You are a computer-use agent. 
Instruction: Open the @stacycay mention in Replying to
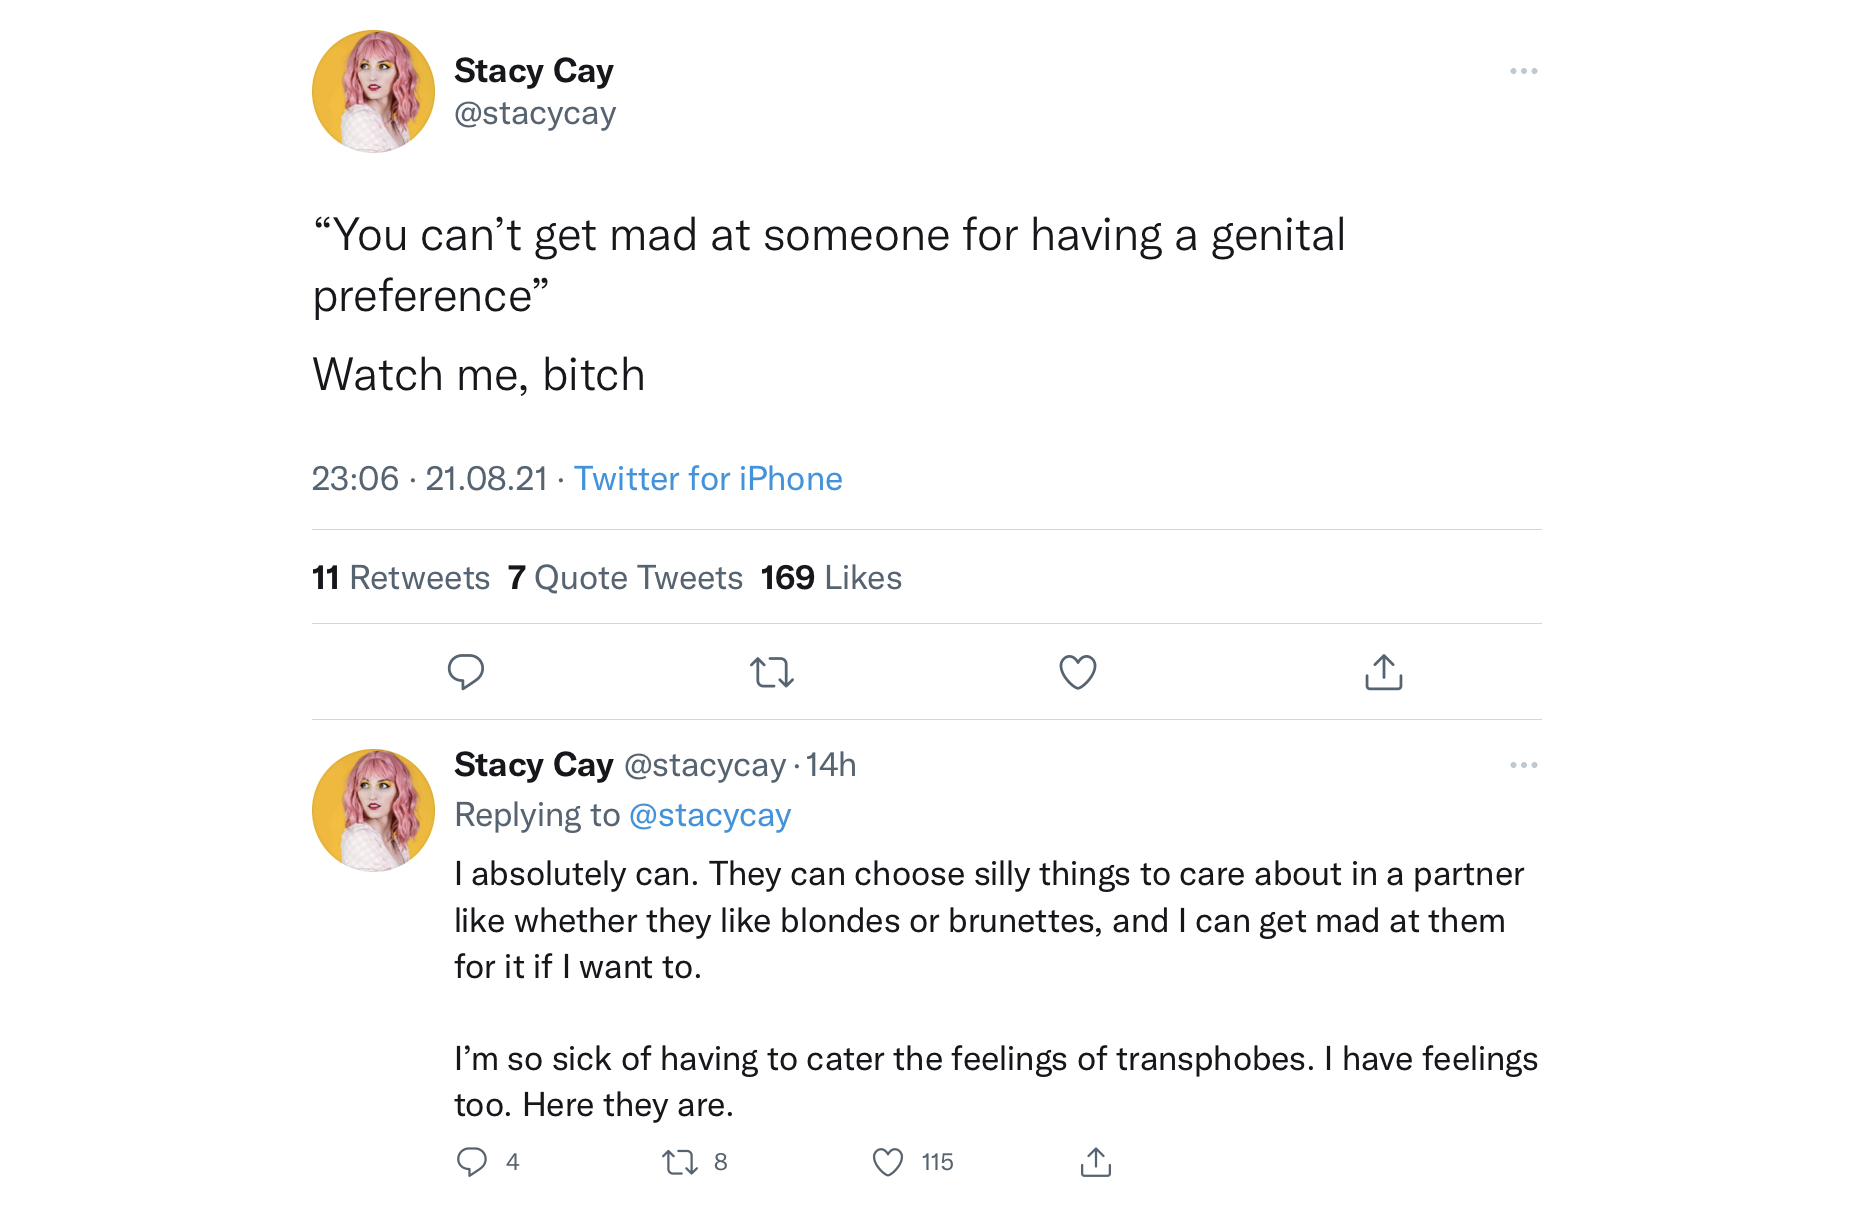[x=710, y=815]
